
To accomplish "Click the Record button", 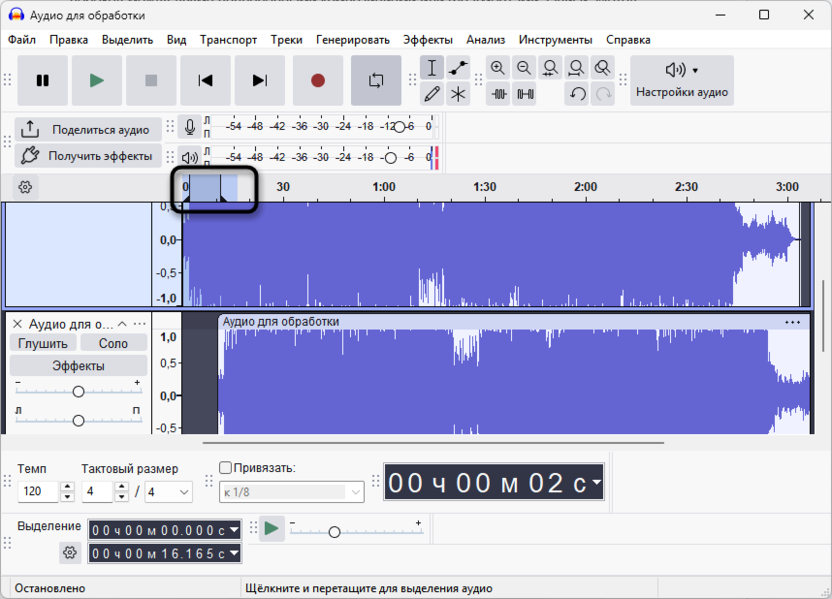I will pos(318,81).
